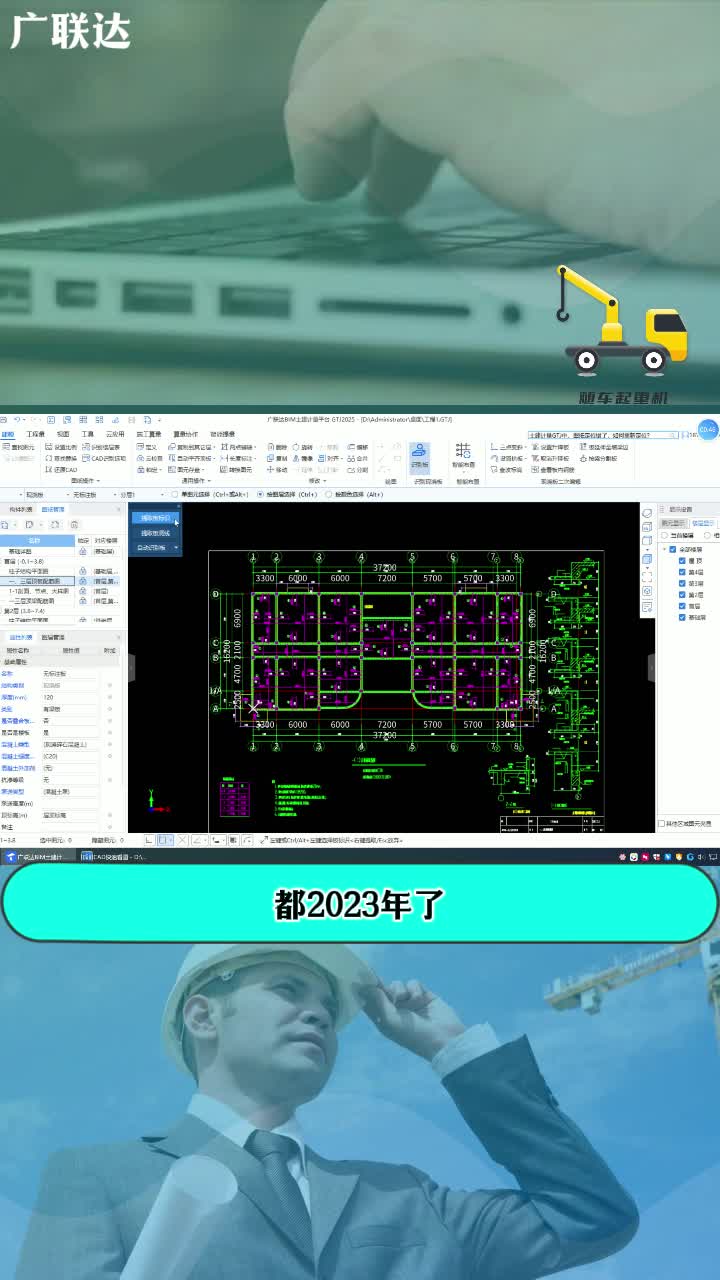The width and height of the screenshot is (720, 1280).
Task: Click the 云检查 cloud check tool
Action: coord(149,458)
